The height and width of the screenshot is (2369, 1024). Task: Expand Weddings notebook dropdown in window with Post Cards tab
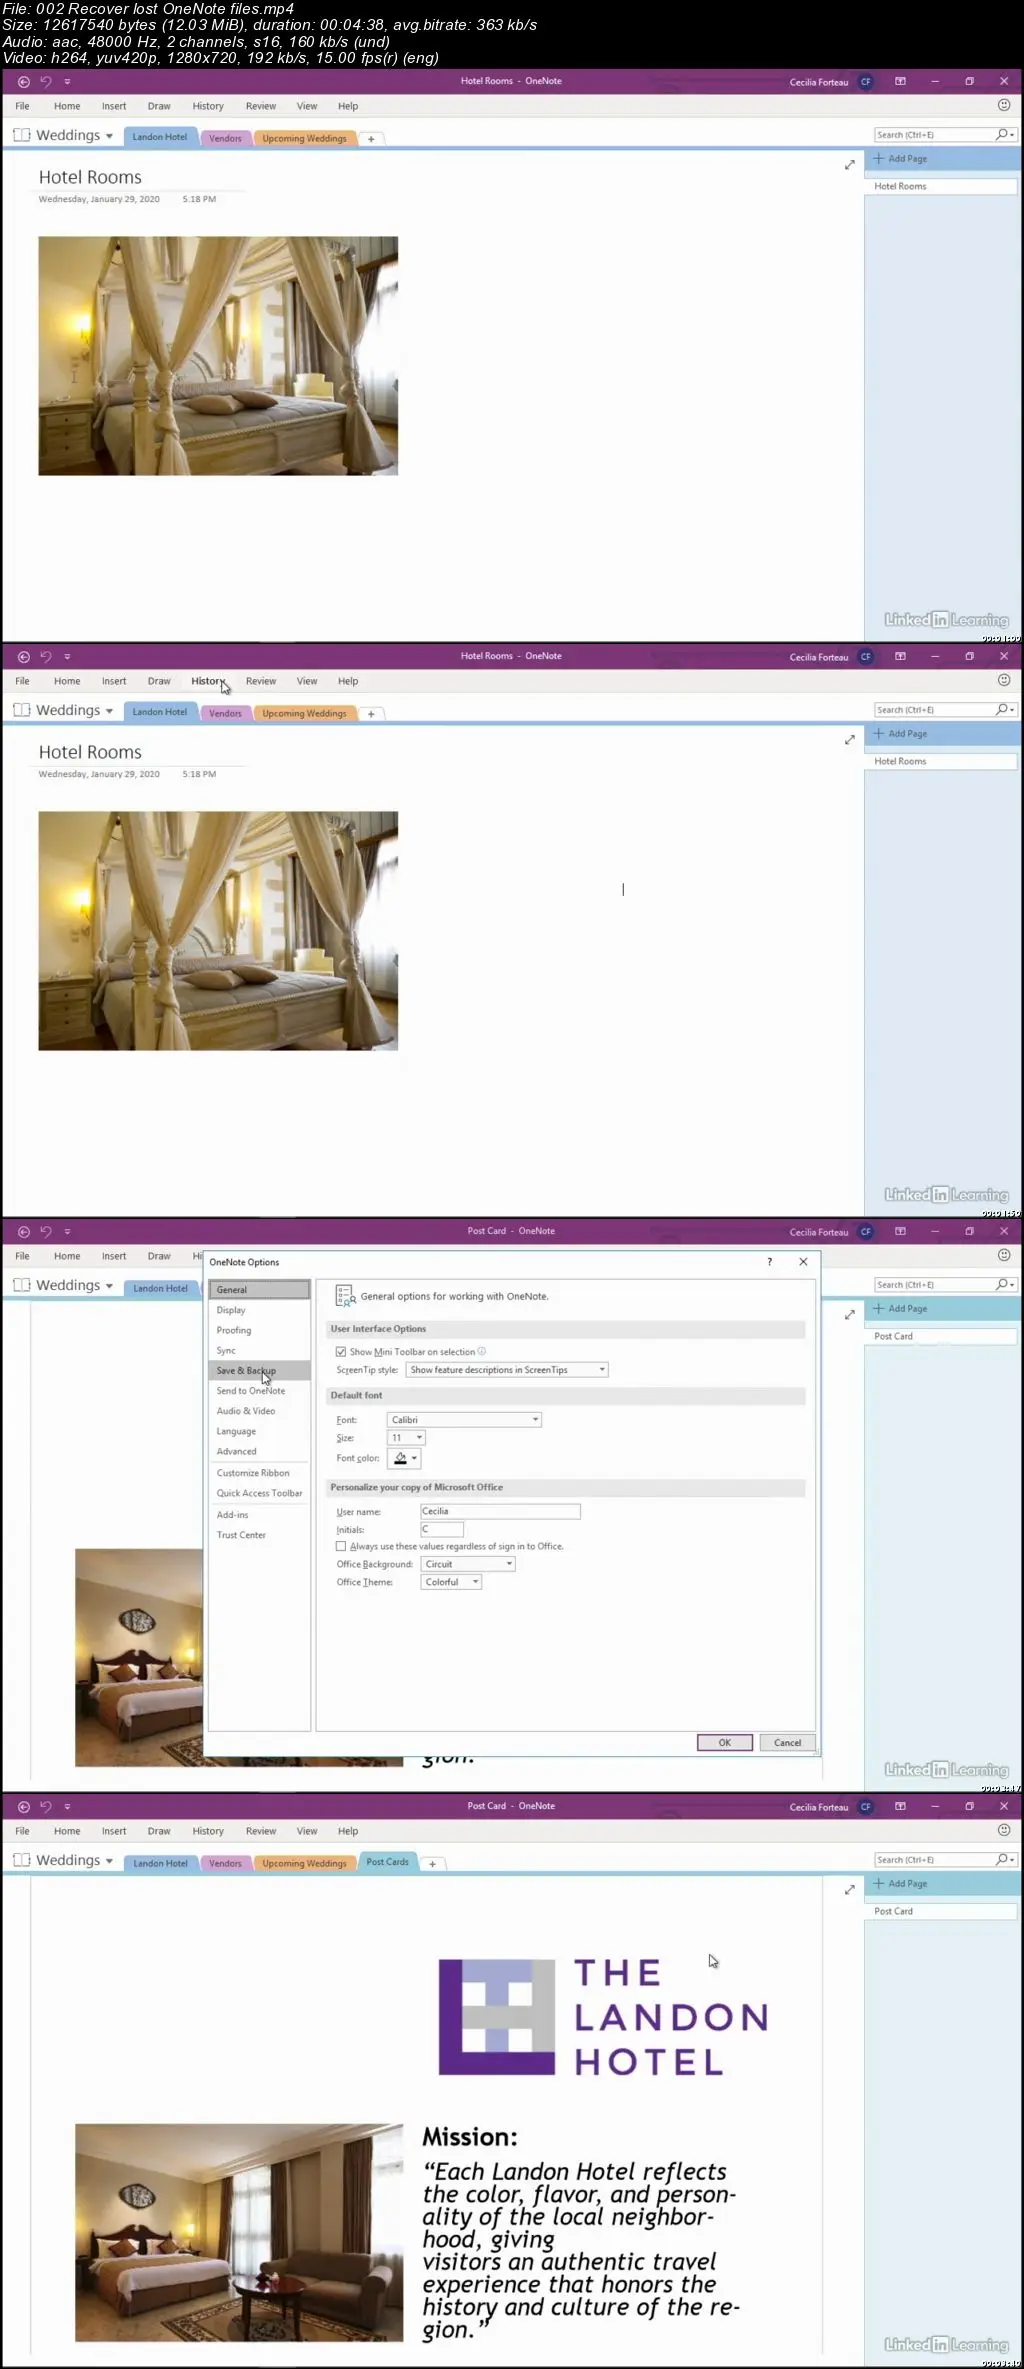[109, 1861]
